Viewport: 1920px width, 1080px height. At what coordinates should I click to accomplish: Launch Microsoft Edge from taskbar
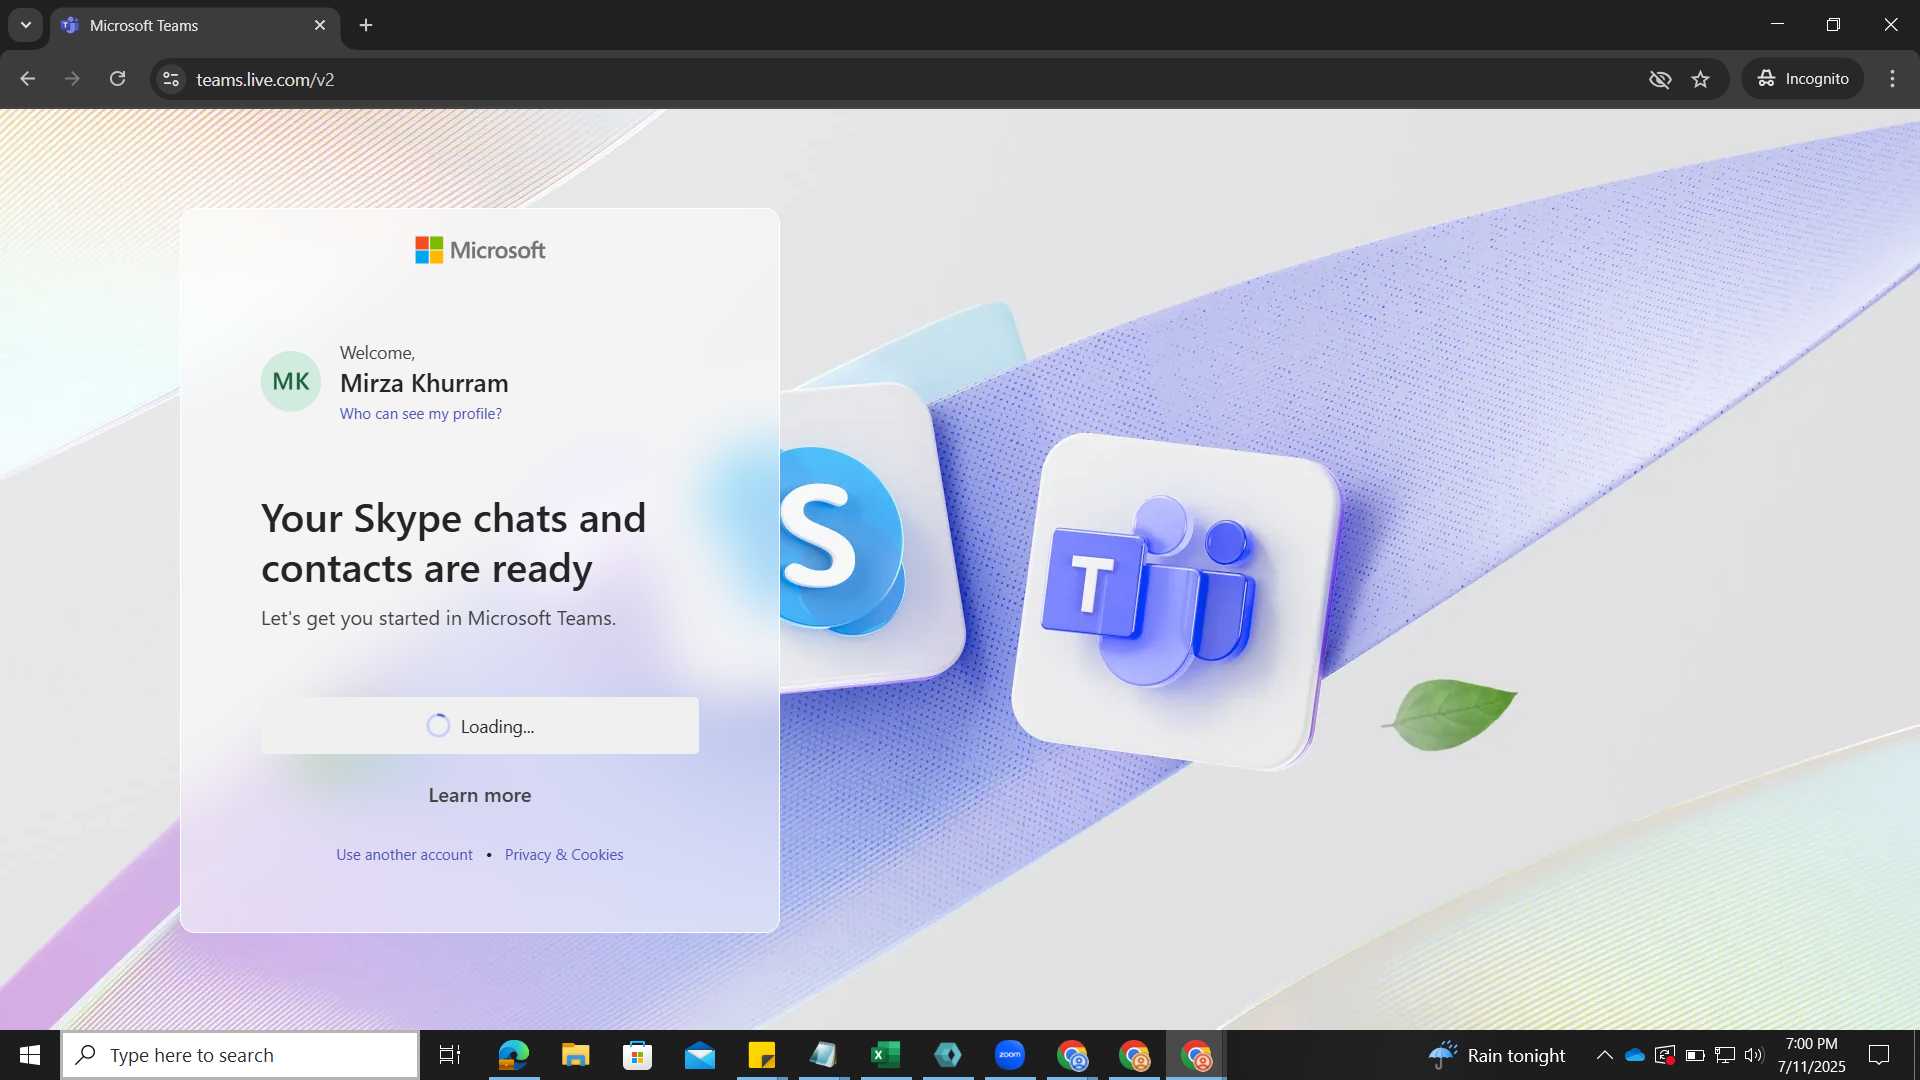513,1055
